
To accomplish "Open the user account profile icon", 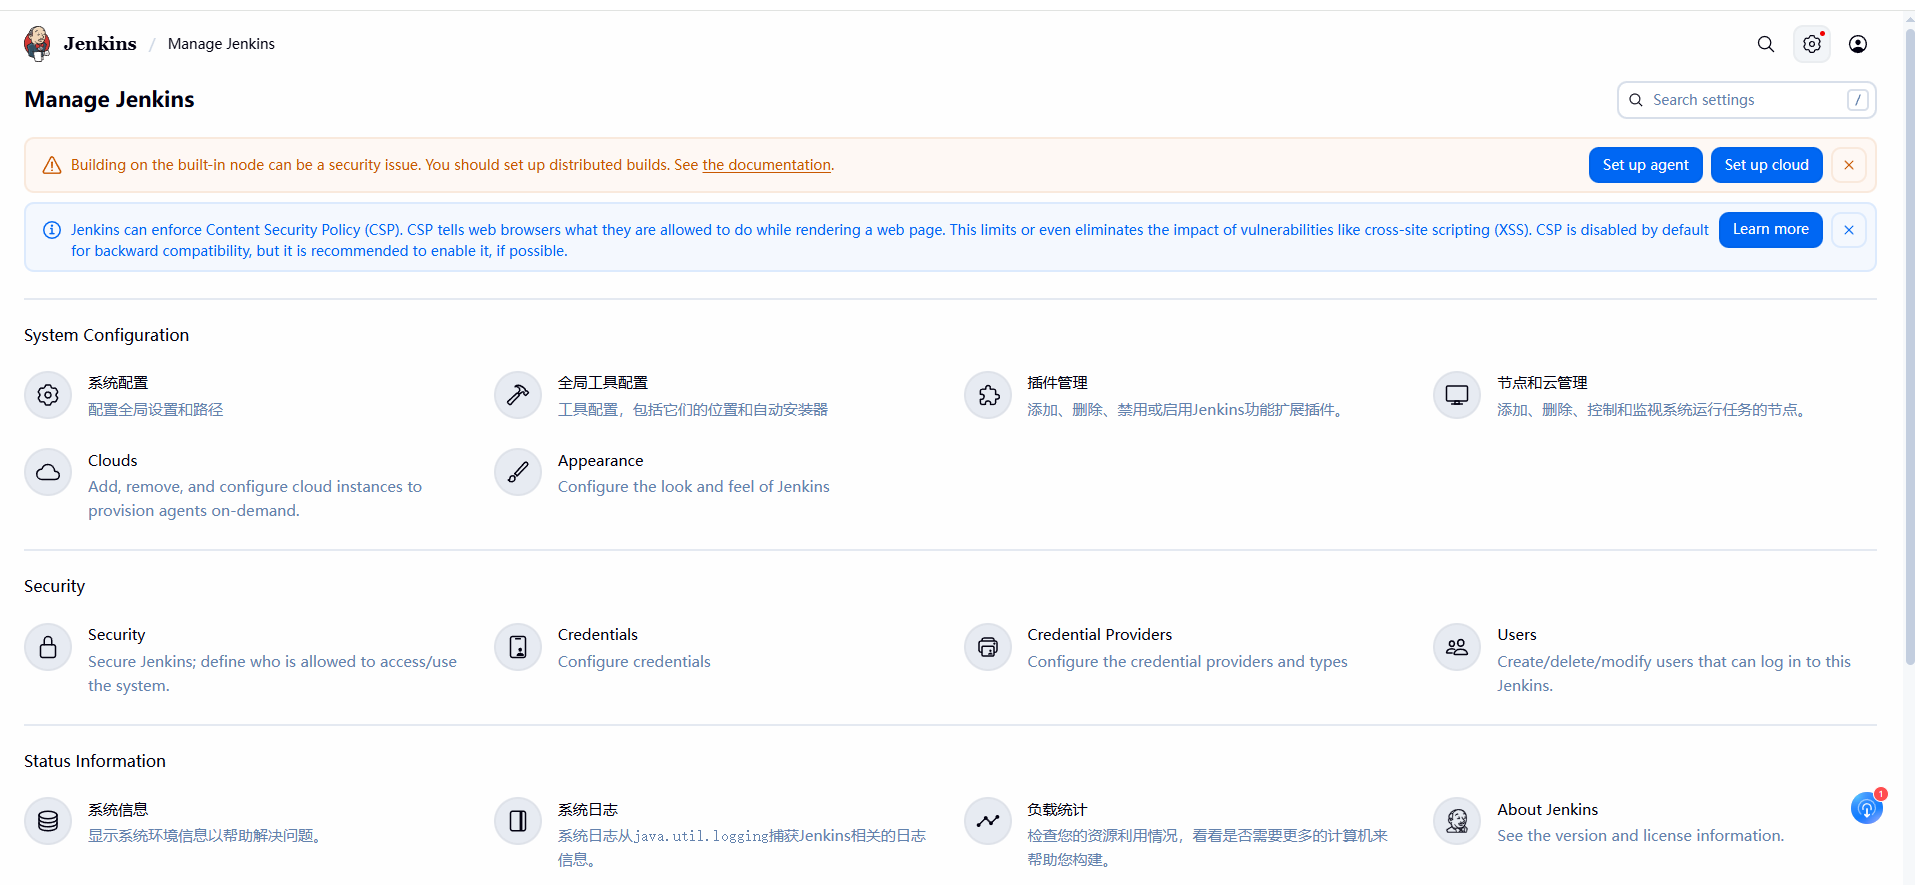I will coord(1858,44).
